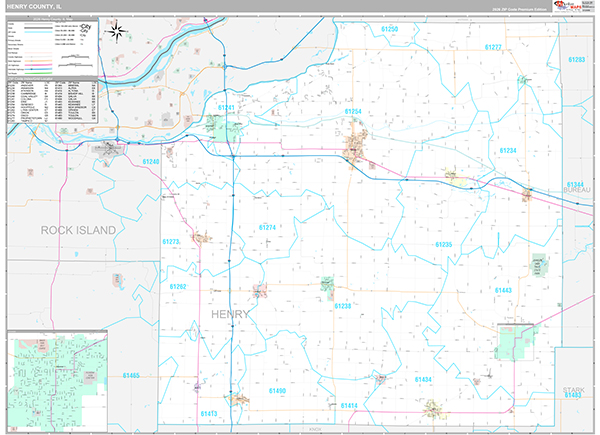Select ZIP code label 61234
This screenshot has width=600, height=435.
click(x=508, y=150)
